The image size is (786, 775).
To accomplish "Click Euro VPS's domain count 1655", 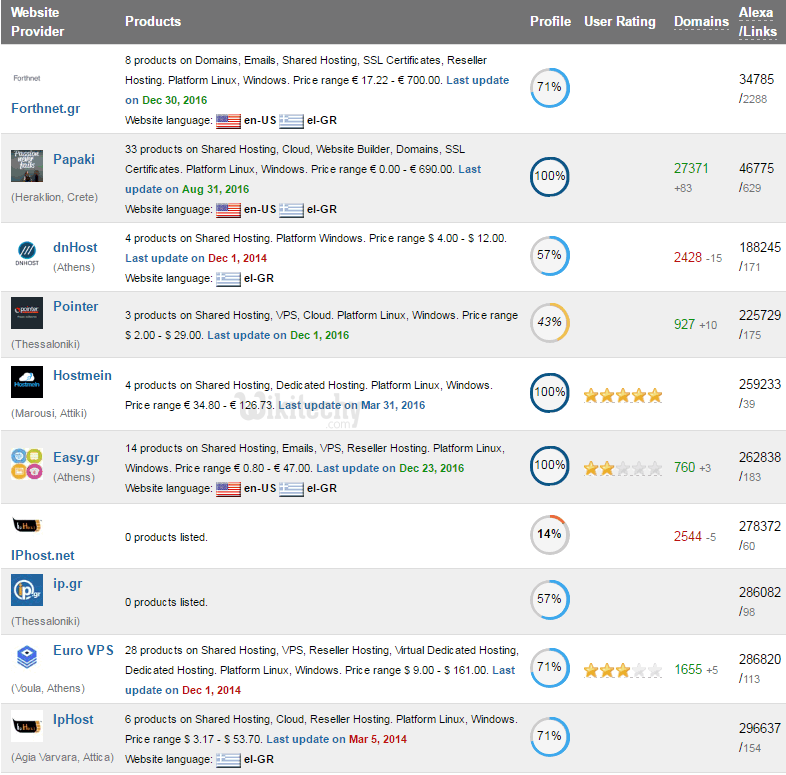I will [x=688, y=670].
